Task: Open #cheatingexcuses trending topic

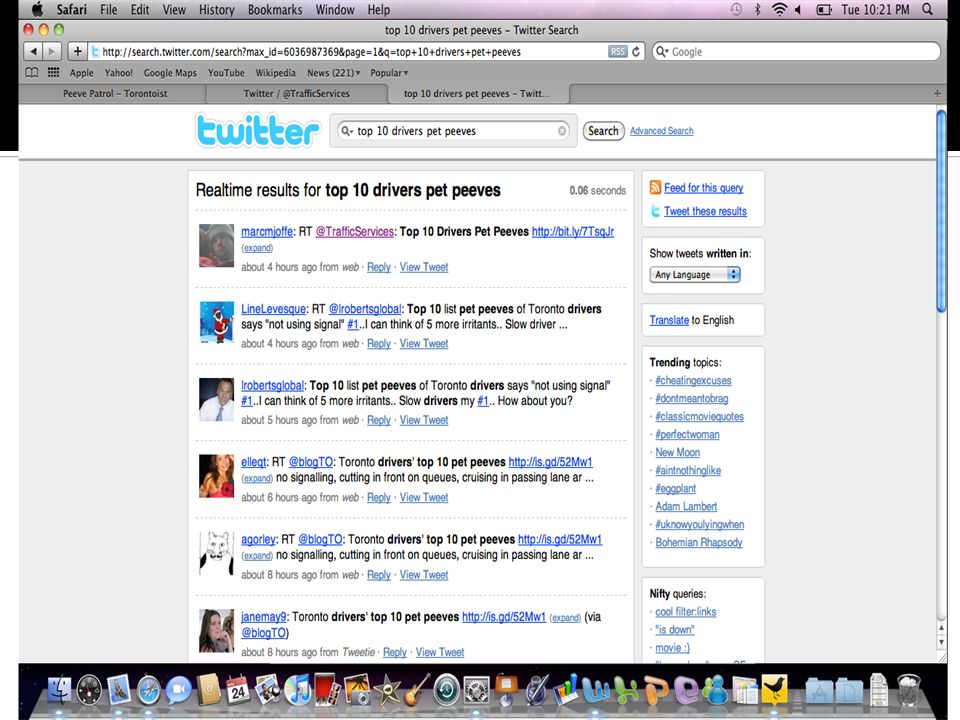Action: click(693, 380)
